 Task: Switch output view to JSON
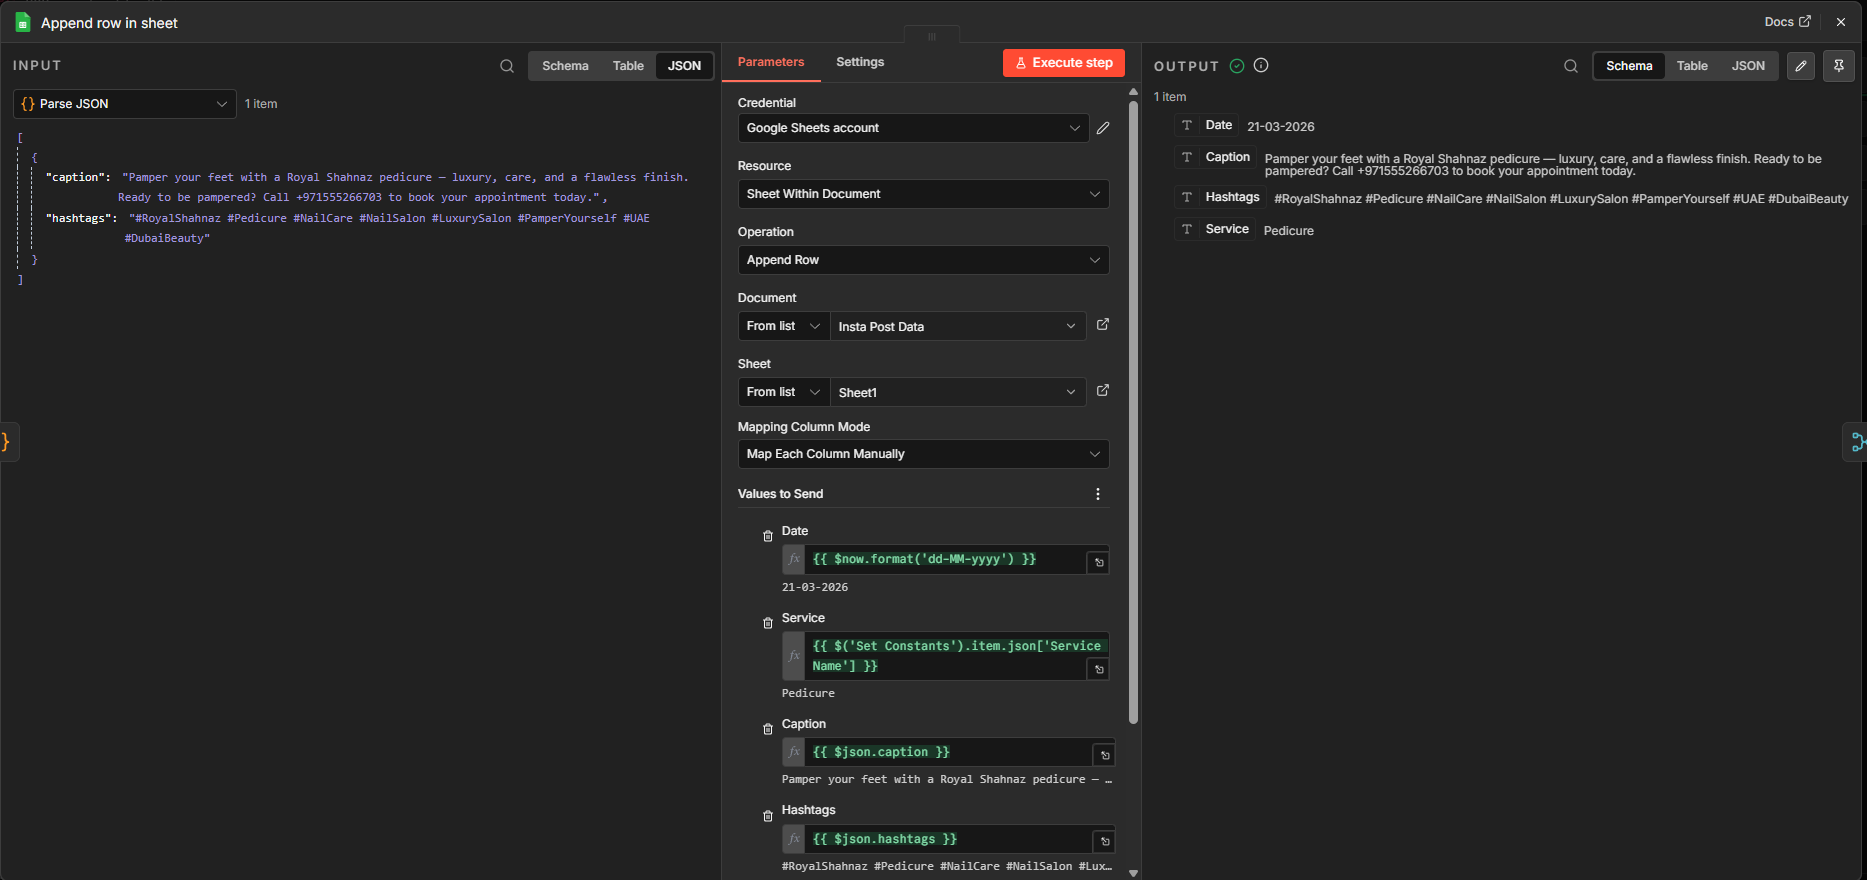click(x=1748, y=66)
